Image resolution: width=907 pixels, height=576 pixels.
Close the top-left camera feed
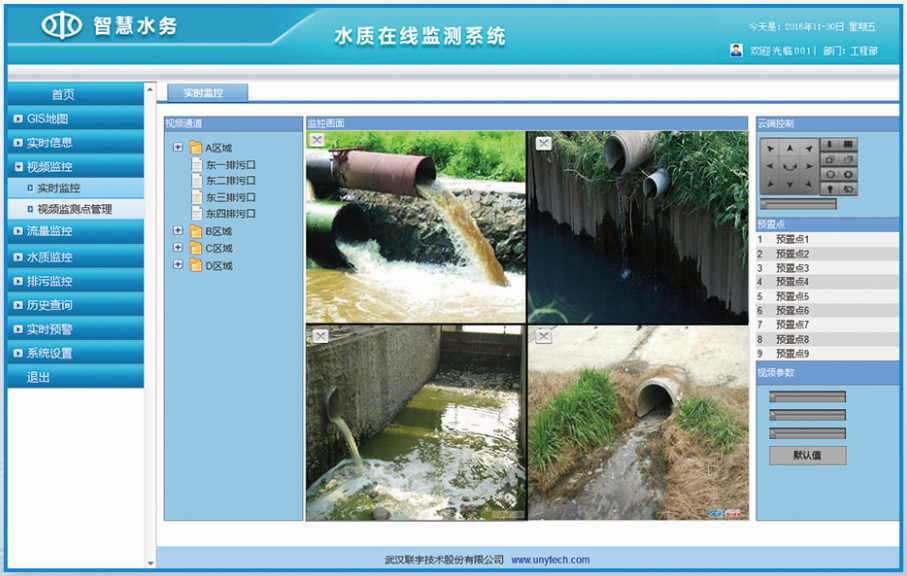coord(317,141)
